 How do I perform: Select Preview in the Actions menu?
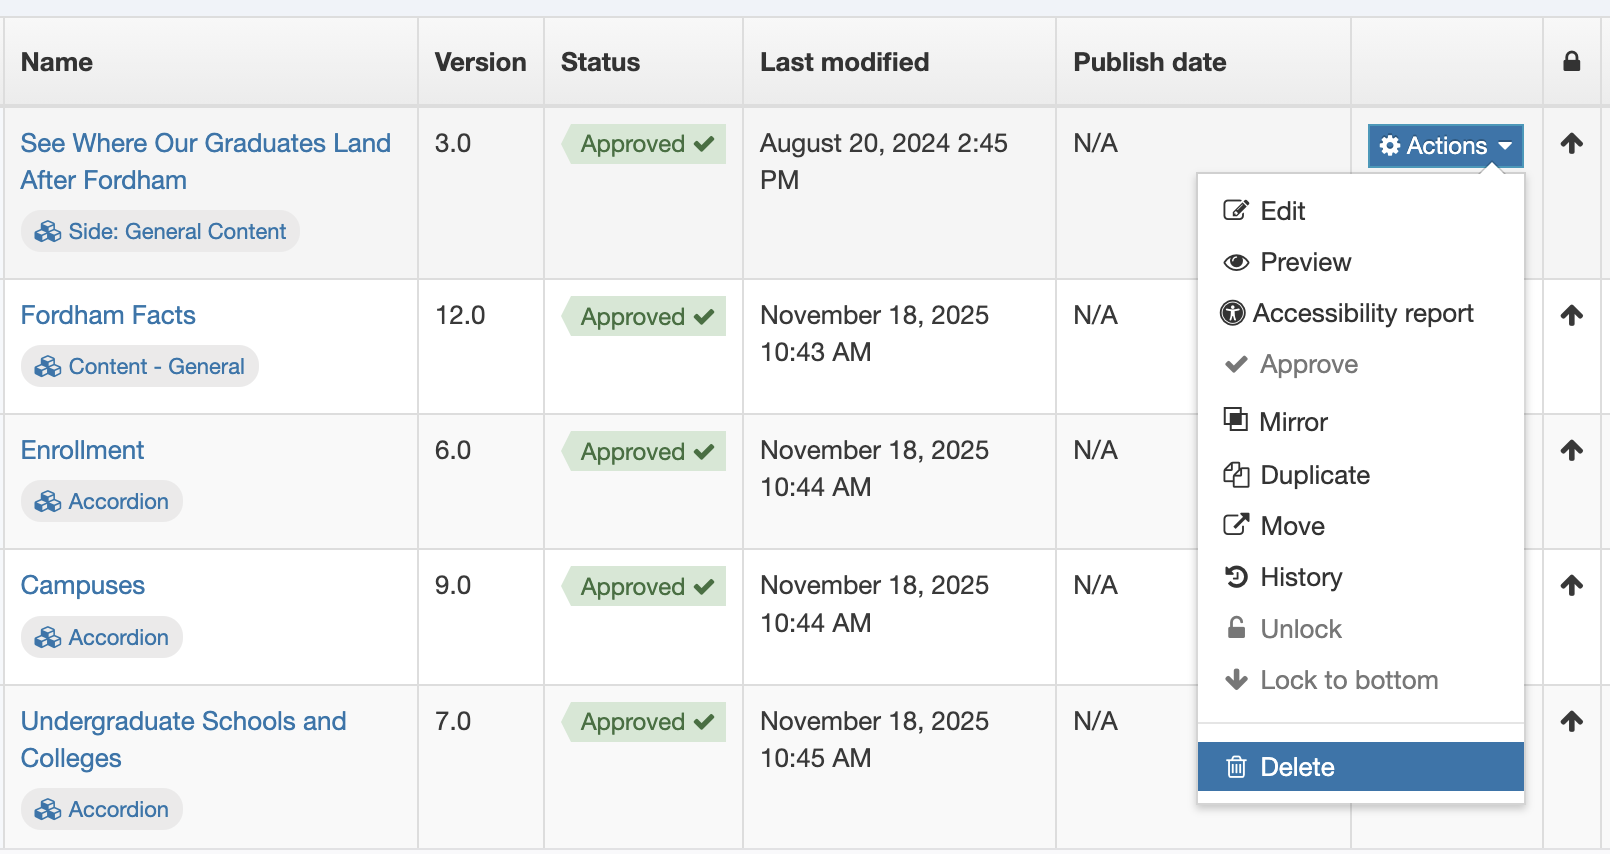tap(1360, 262)
